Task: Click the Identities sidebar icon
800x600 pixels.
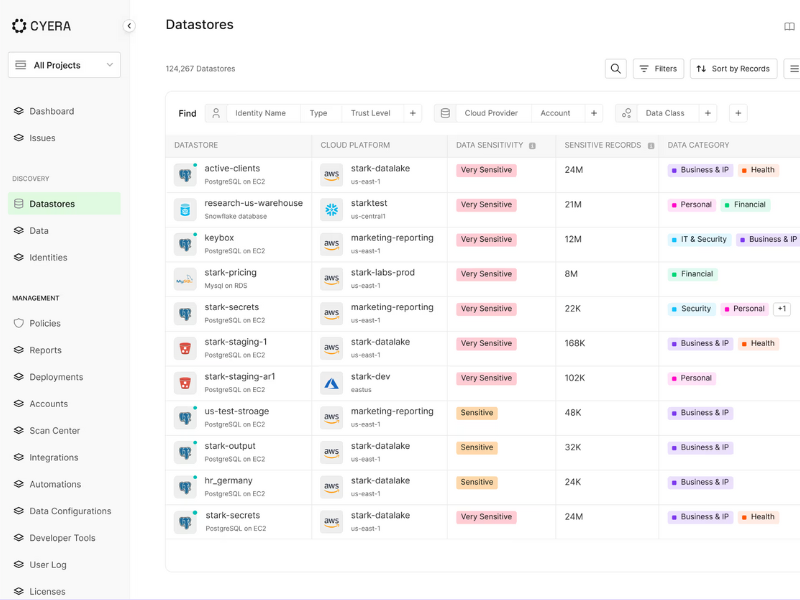Action: [21, 257]
